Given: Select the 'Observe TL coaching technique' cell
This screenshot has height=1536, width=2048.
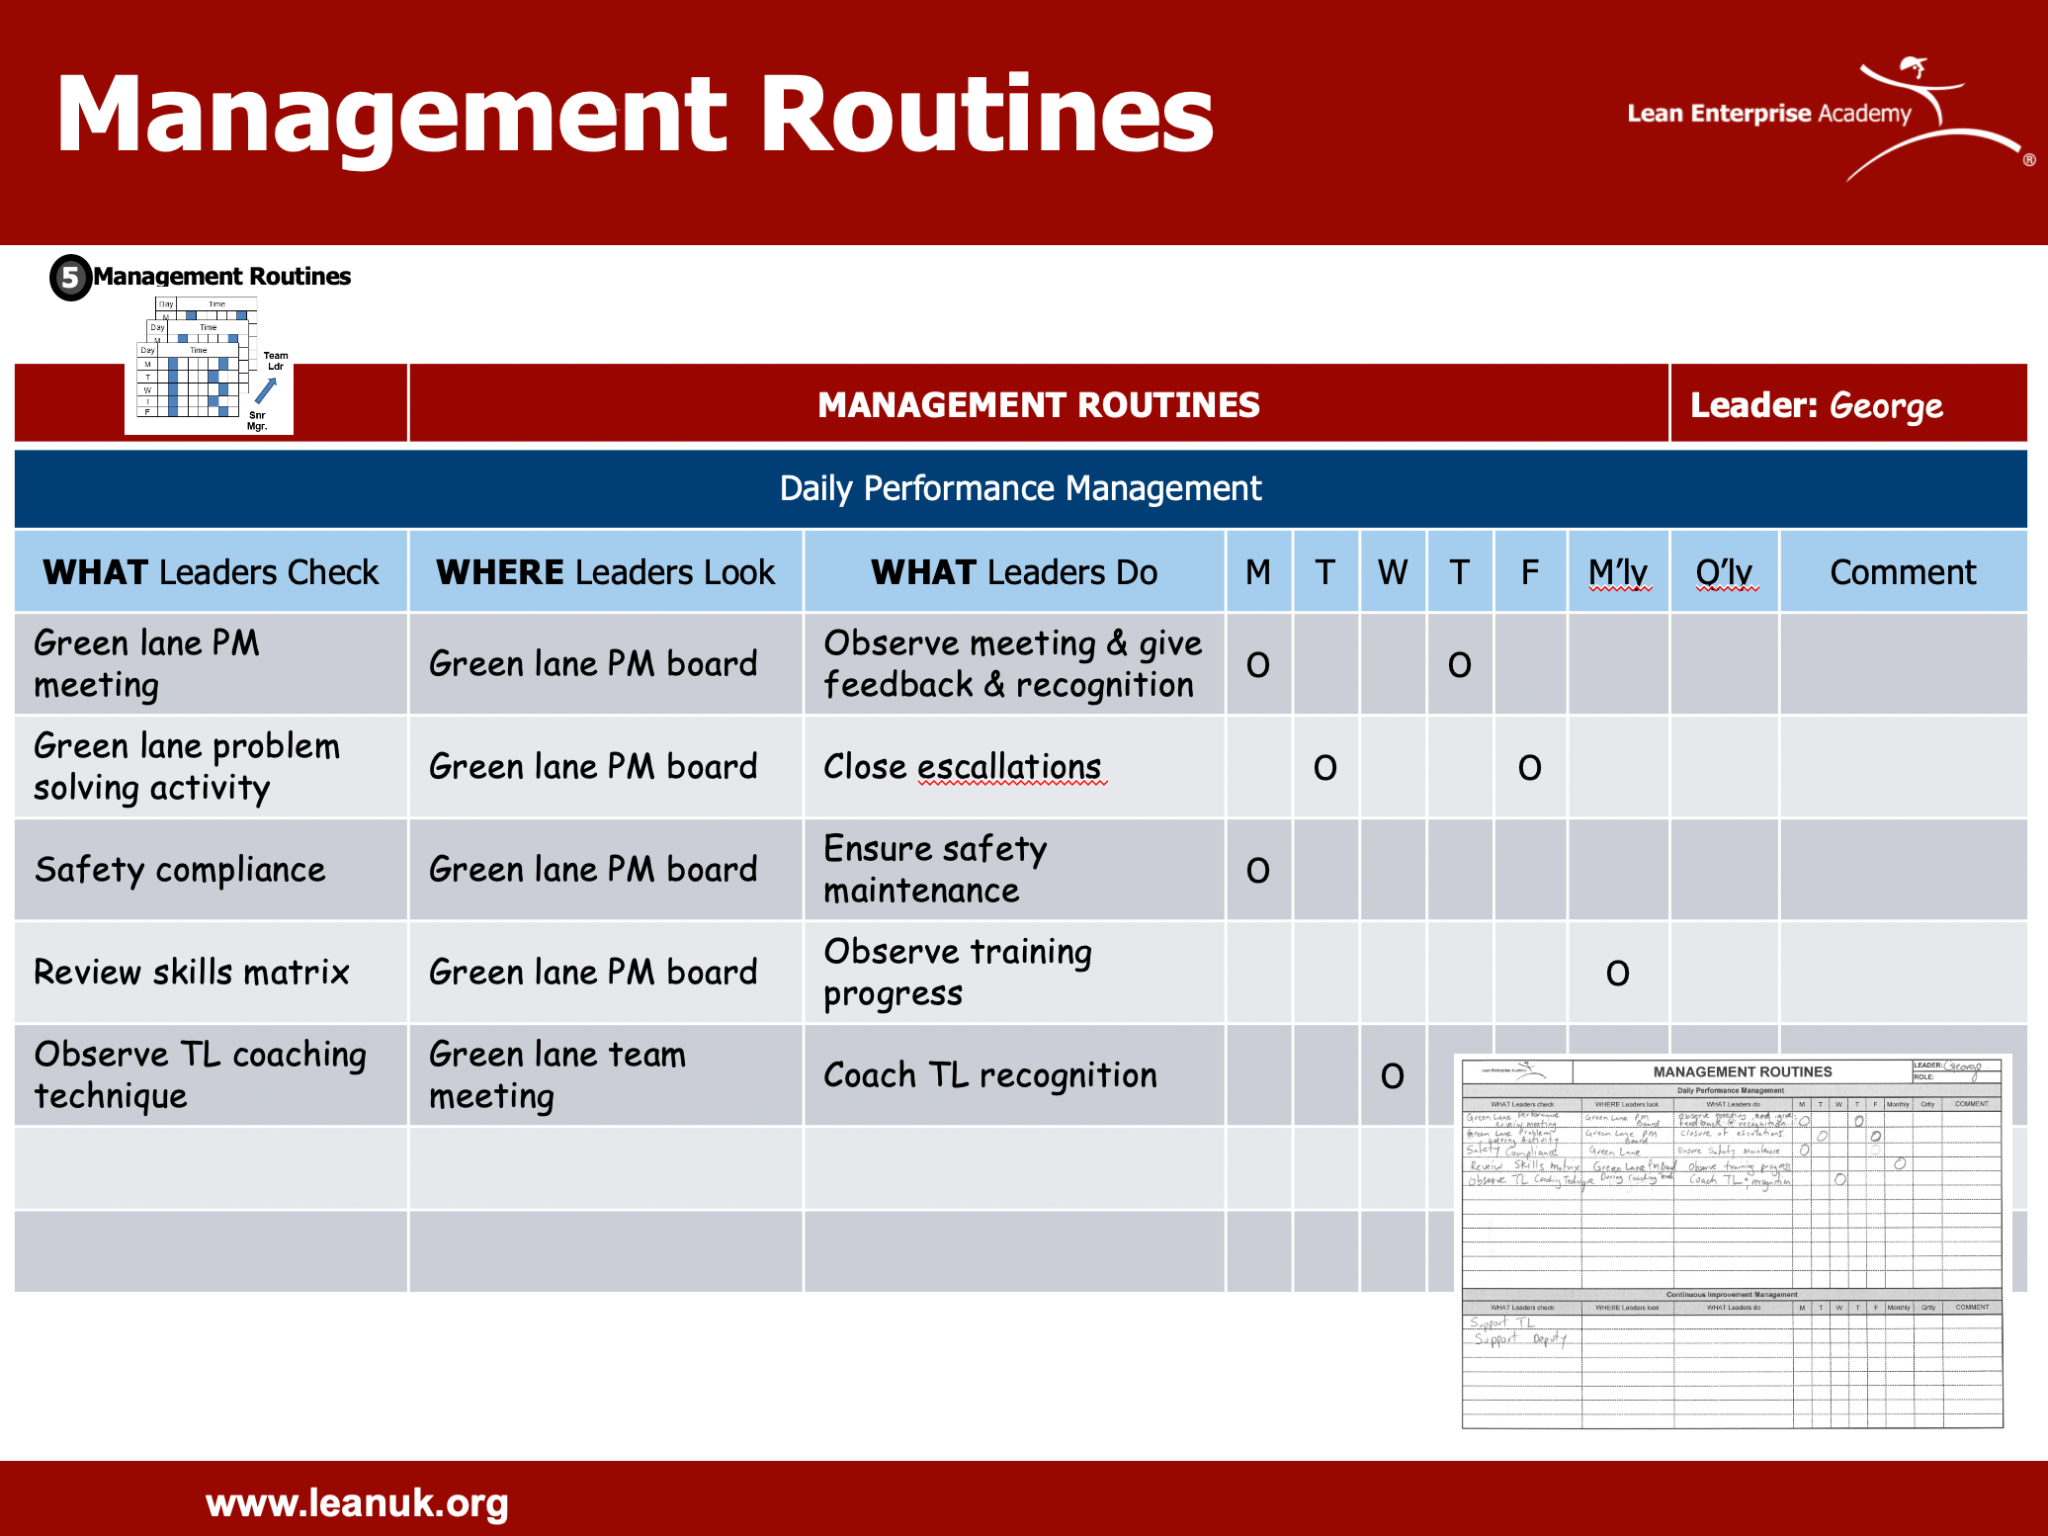Looking at the screenshot, I should (x=211, y=1075).
